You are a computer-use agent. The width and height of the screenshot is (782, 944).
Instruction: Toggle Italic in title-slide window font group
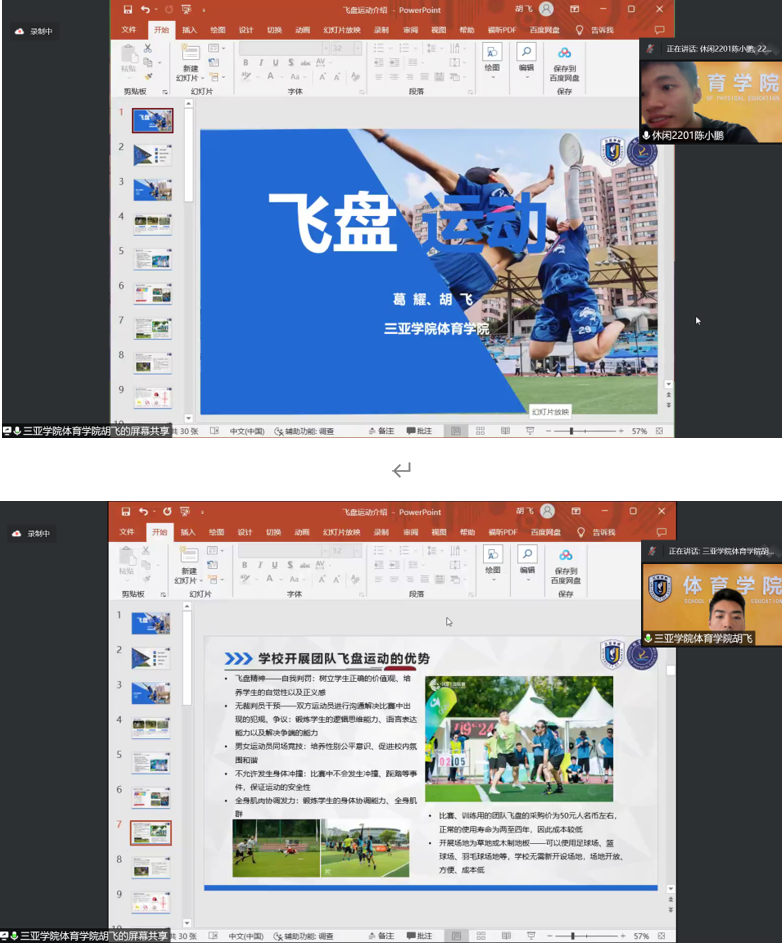tap(261, 63)
